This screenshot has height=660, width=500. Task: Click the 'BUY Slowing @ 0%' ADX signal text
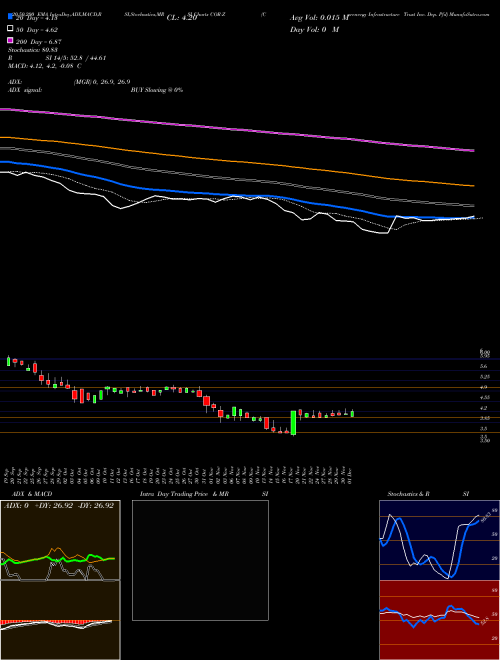point(157,90)
